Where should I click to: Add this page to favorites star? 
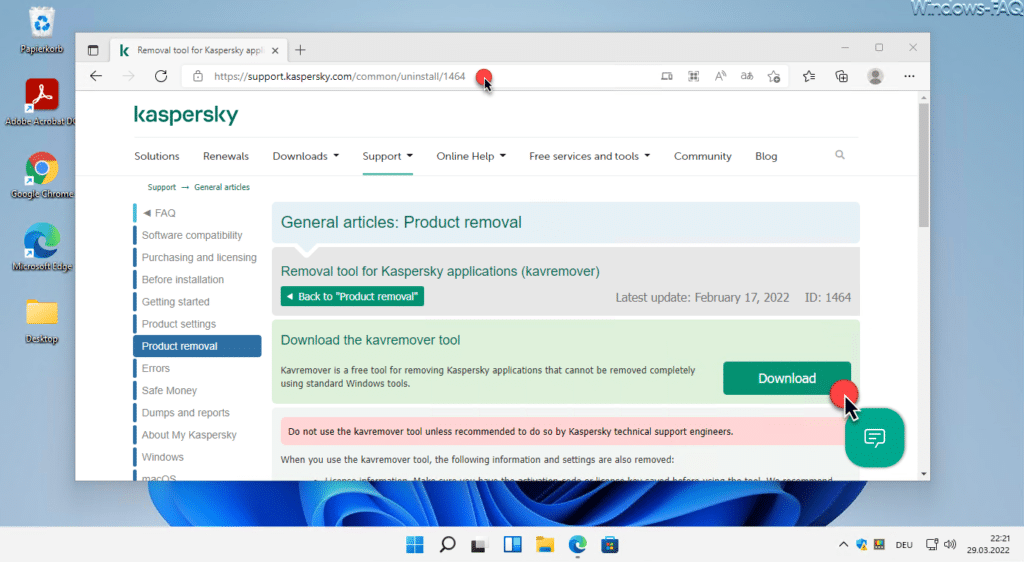pyautogui.click(x=774, y=76)
